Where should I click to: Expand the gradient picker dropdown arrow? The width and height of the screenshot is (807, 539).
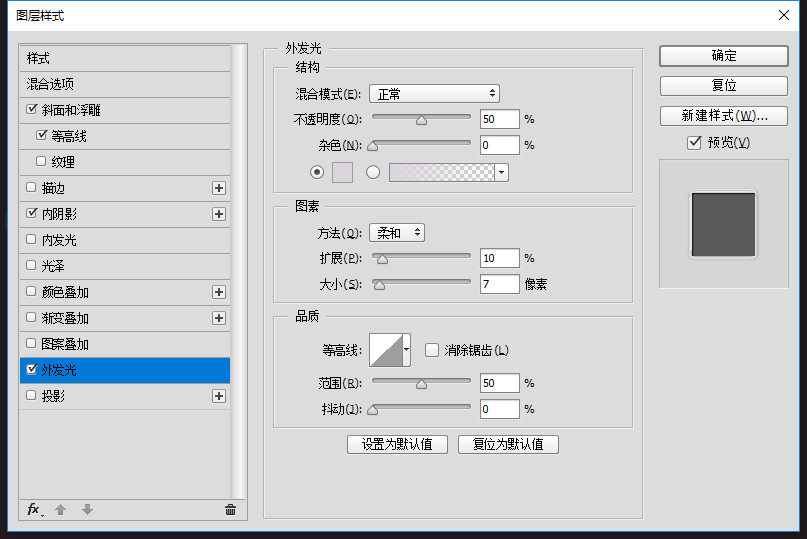[x=501, y=172]
